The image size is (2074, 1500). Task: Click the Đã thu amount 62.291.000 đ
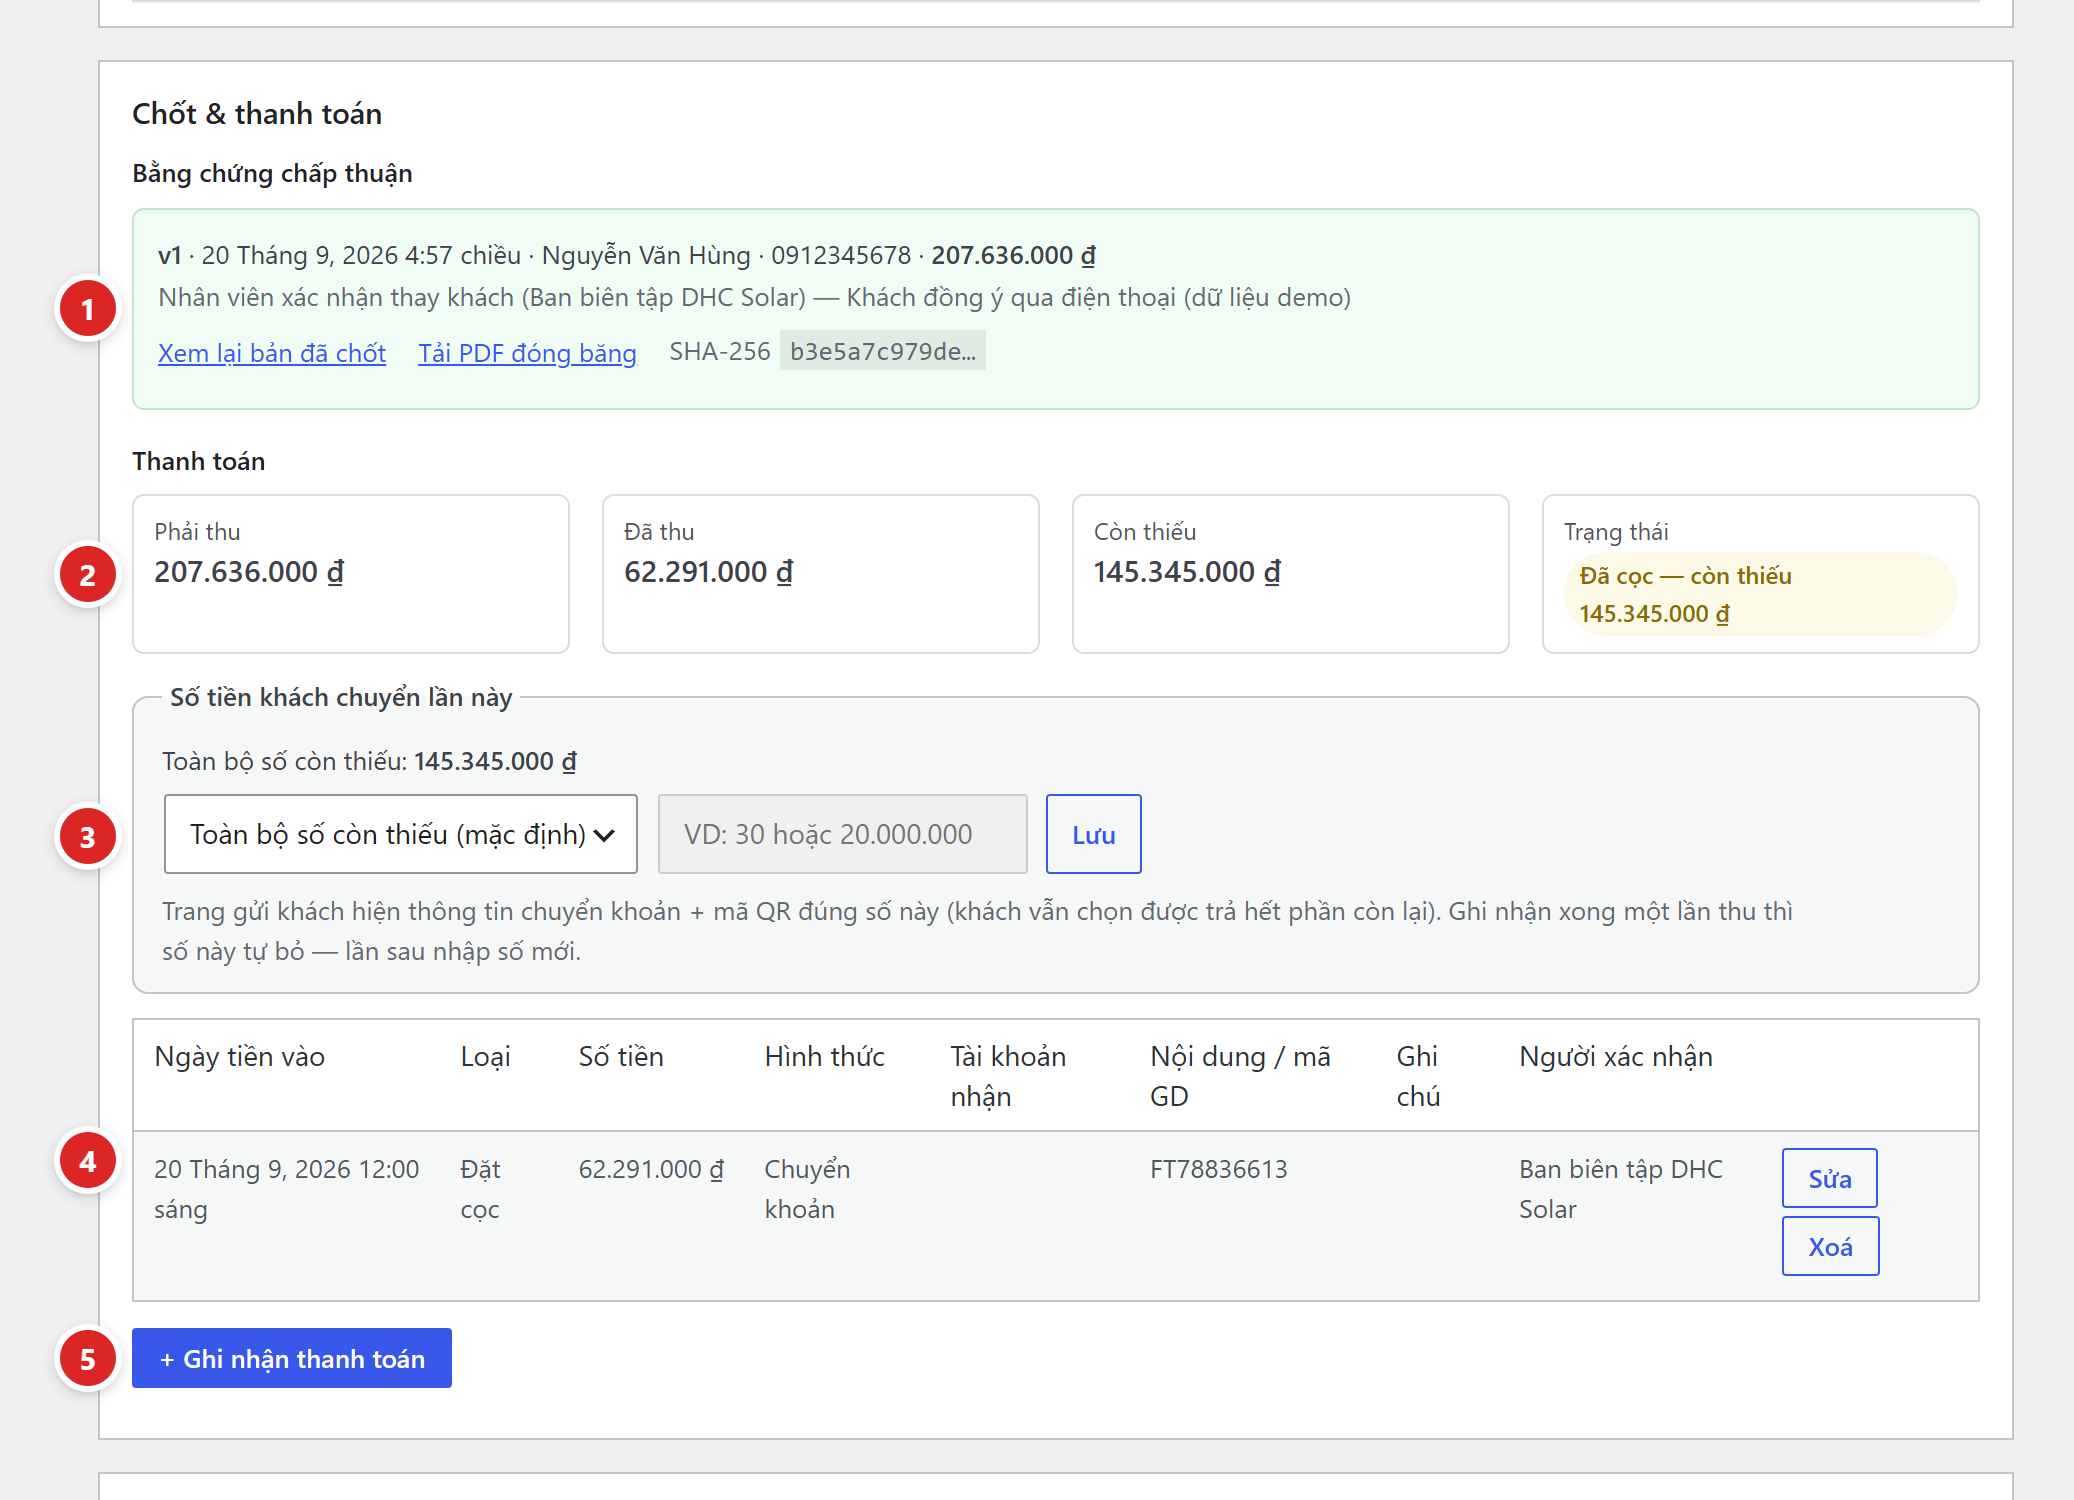pyautogui.click(x=709, y=572)
